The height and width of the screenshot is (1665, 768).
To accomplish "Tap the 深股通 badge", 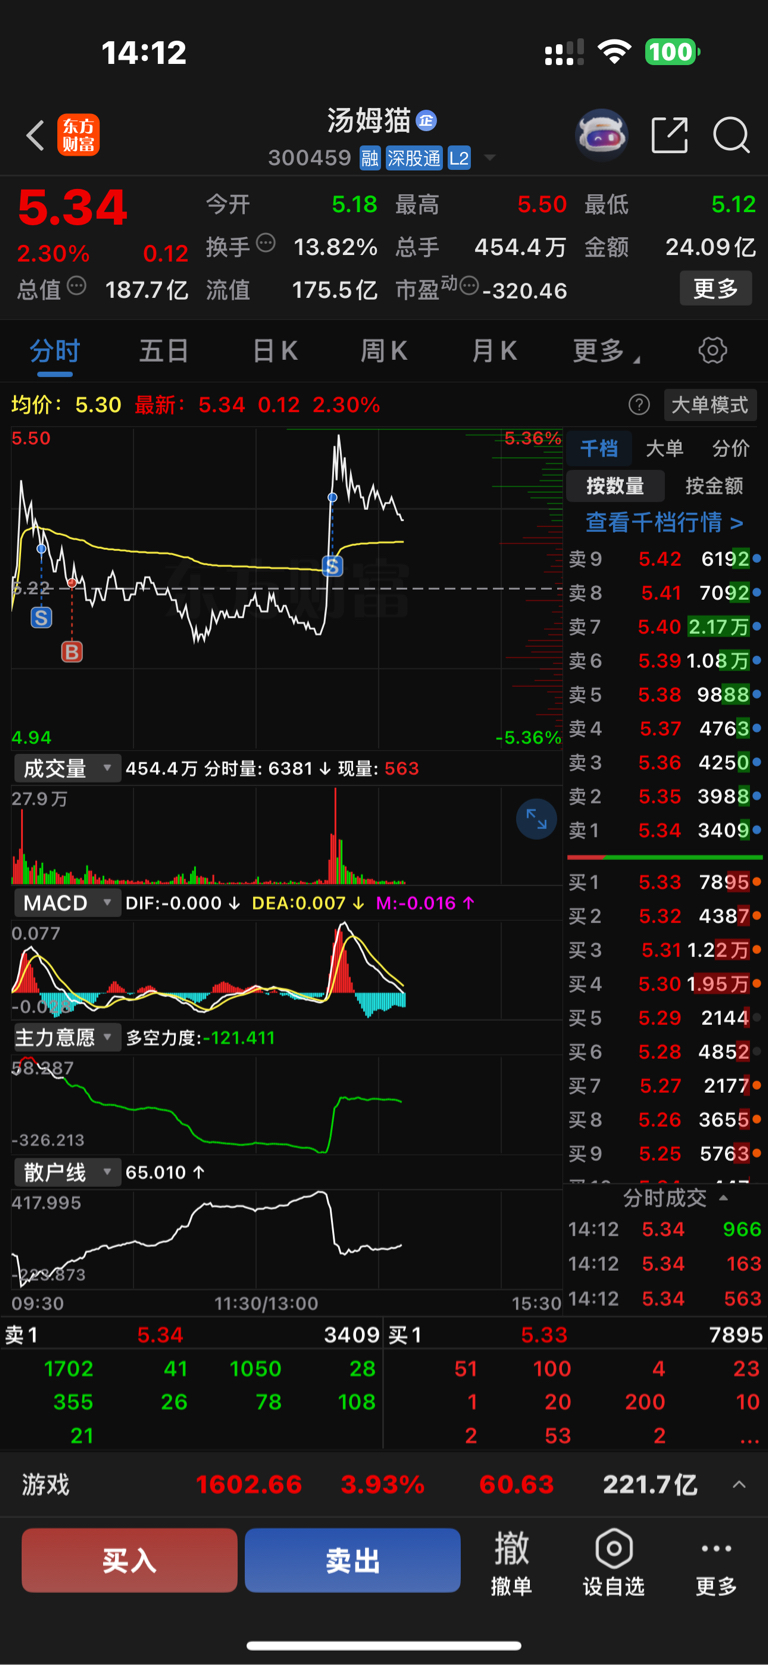I will click(x=414, y=158).
